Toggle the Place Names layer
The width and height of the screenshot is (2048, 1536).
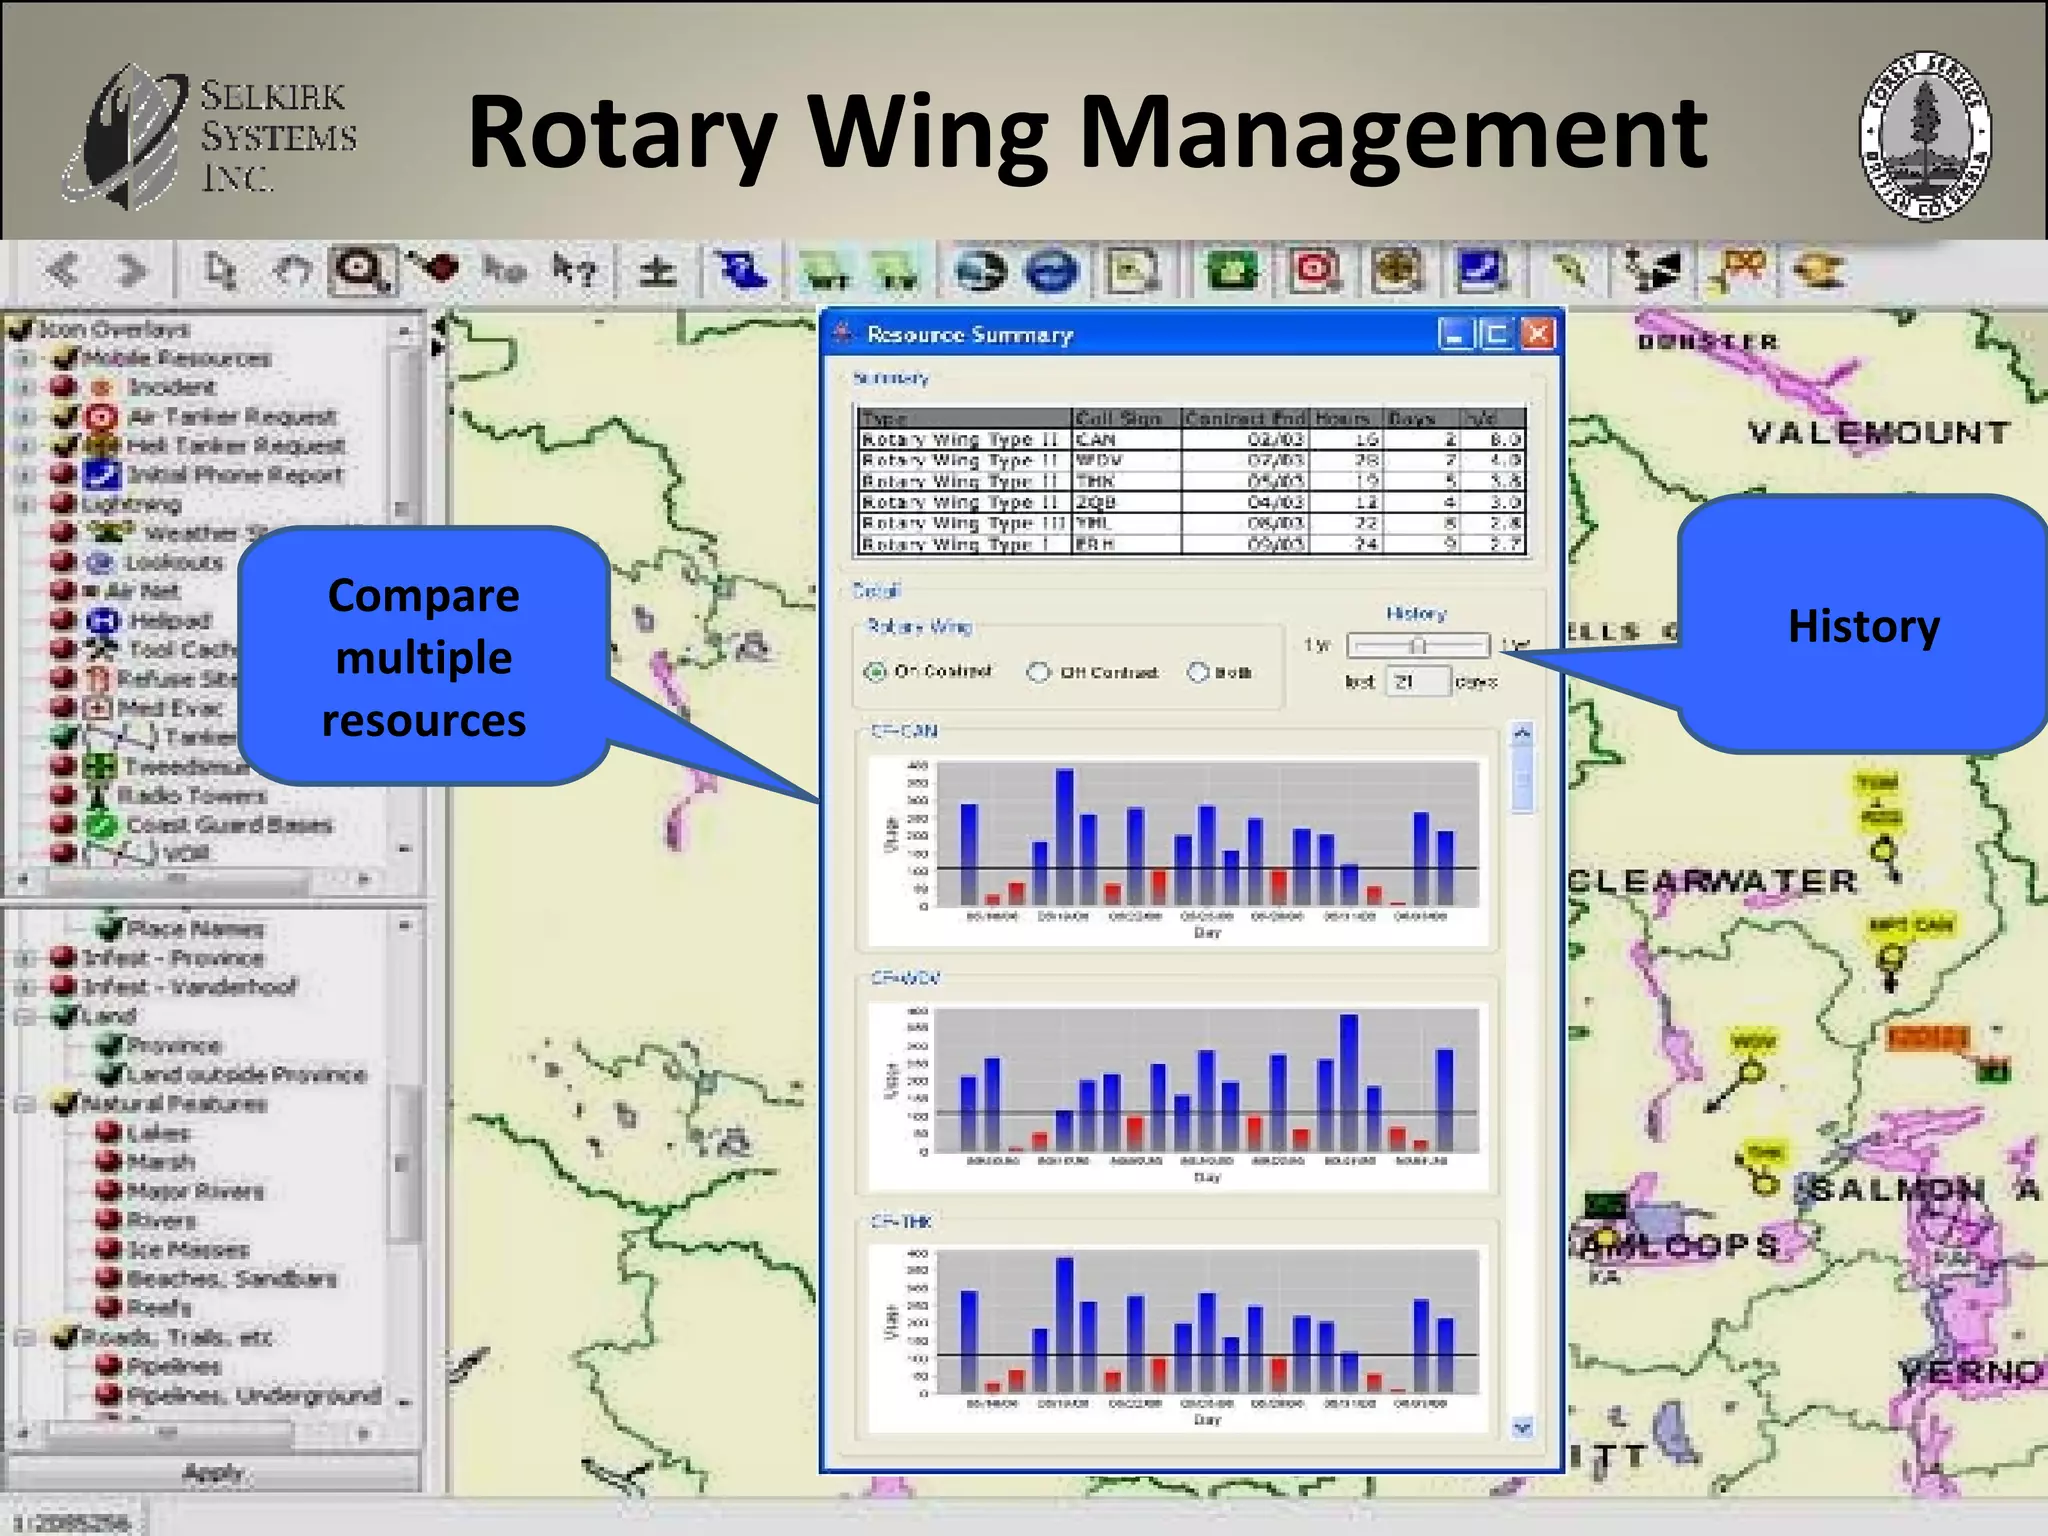pos(108,929)
